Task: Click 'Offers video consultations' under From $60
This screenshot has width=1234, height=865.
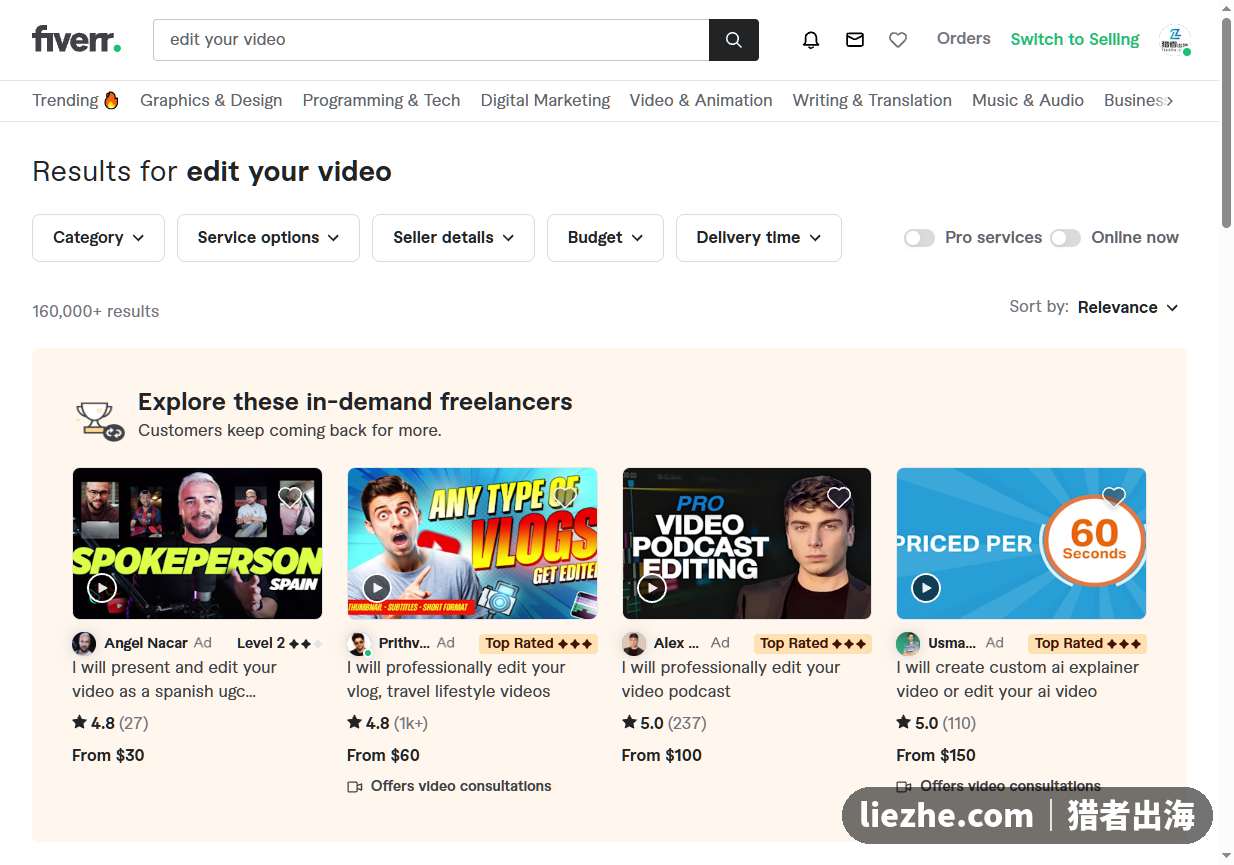Action: coord(461,786)
